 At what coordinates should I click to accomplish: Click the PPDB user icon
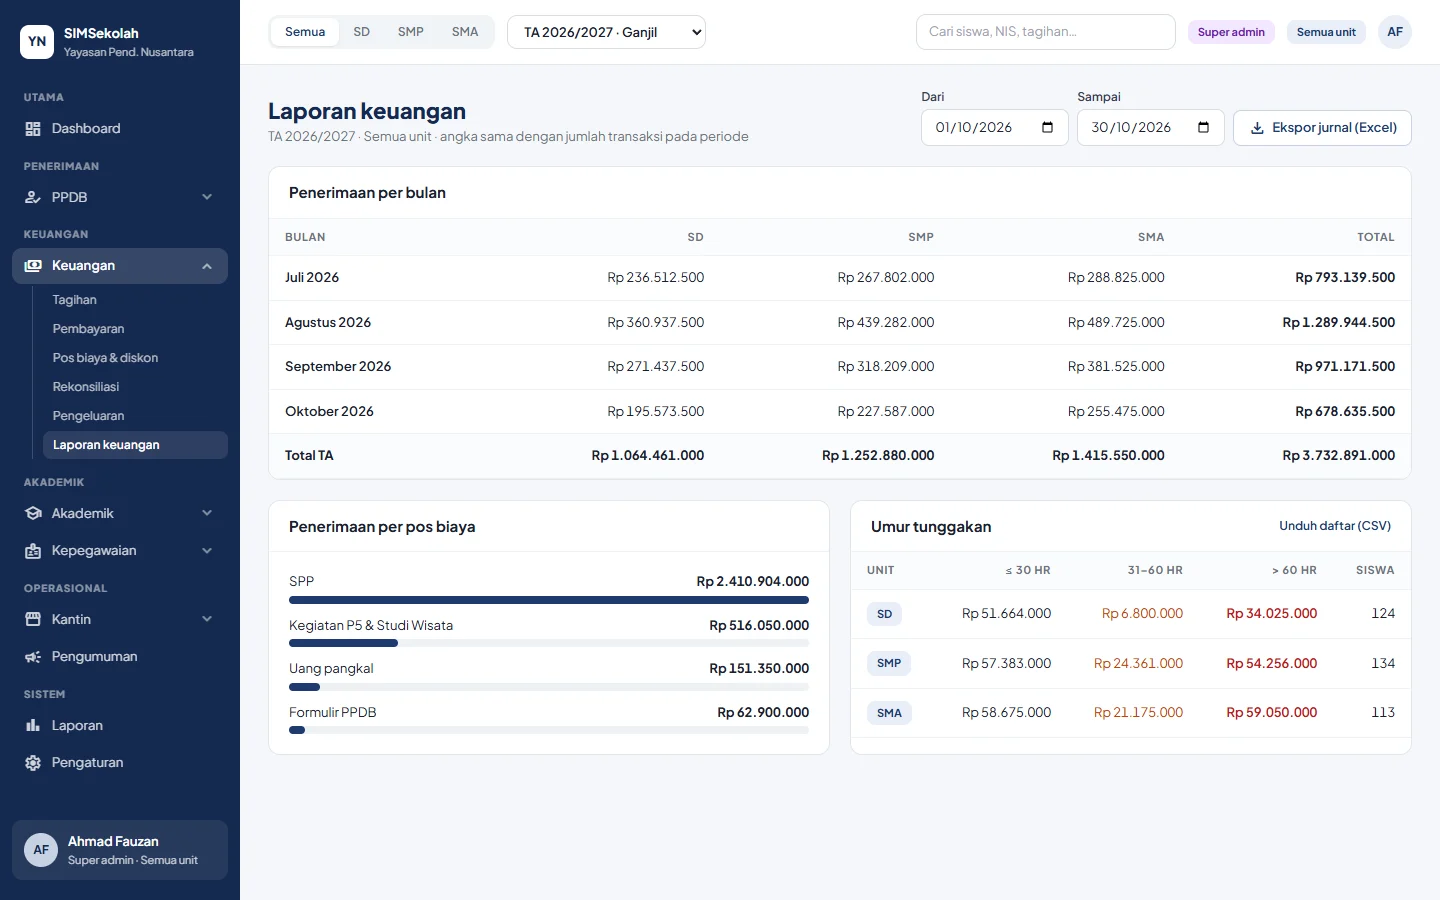(33, 198)
